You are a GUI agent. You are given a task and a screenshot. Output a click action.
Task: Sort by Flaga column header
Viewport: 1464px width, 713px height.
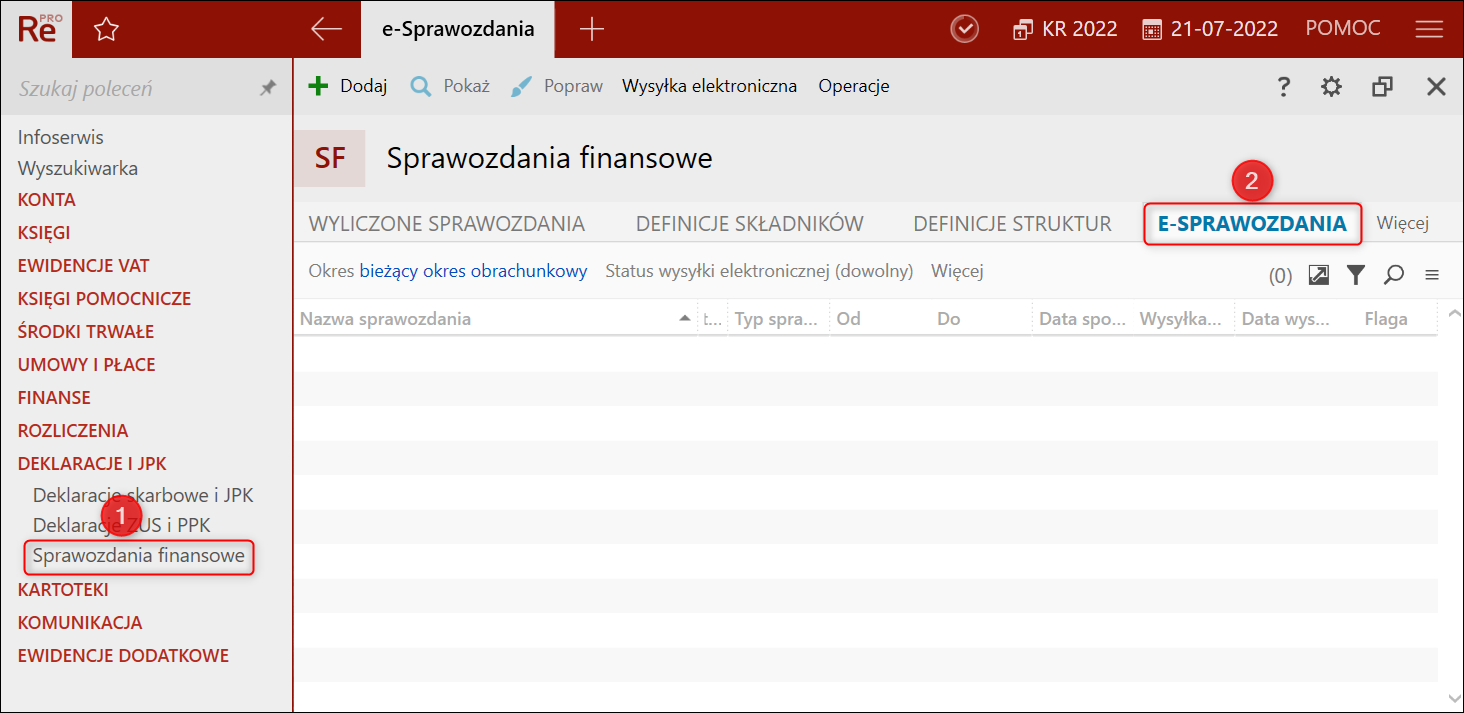point(1386,319)
